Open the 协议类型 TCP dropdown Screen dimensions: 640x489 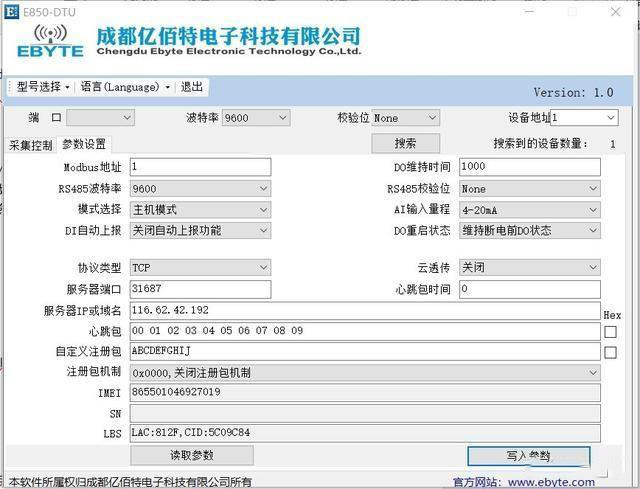coord(200,268)
